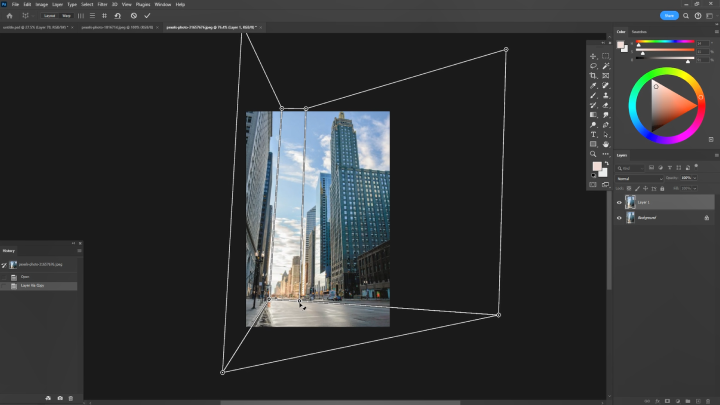The width and height of the screenshot is (720, 405).
Task: Select the Rectangular Marquee tool
Action: pyautogui.click(x=606, y=56)
